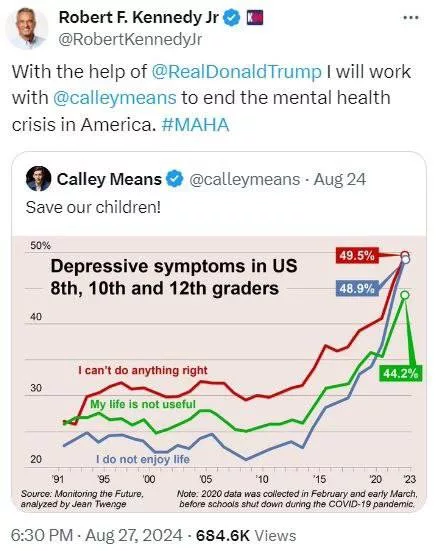
Task: Click Calley Means' avatar in the quoted tweet
Action: [38, 179]
